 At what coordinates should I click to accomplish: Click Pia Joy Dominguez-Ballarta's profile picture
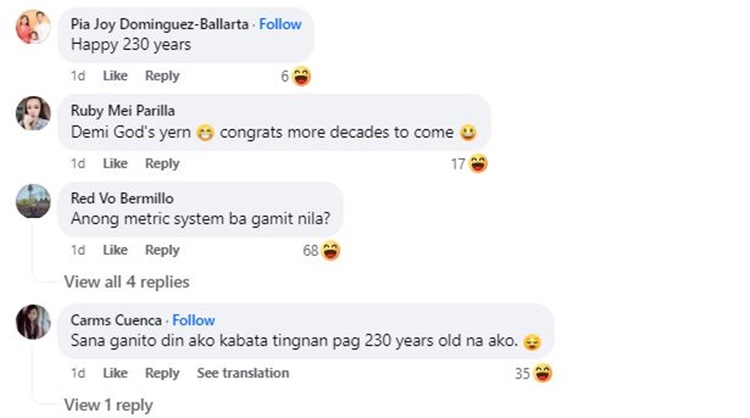(33, 26)
